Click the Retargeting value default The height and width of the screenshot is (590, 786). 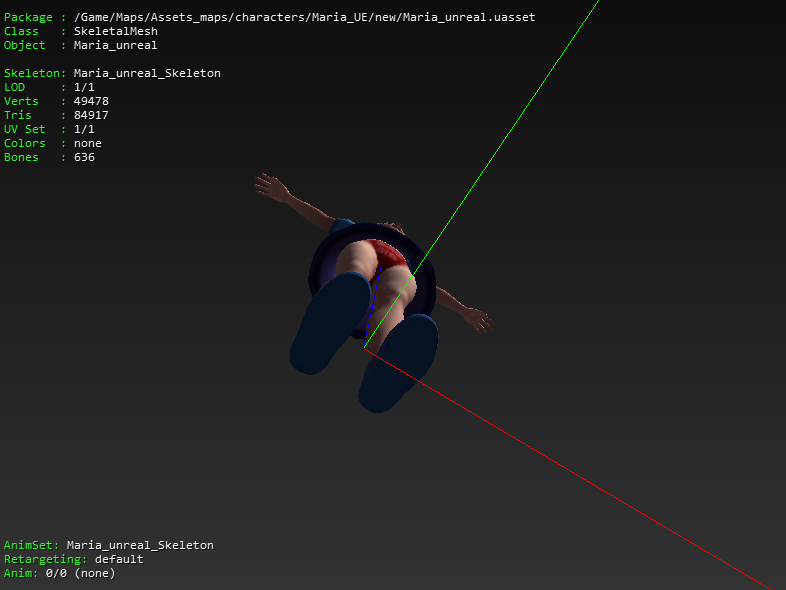coord(119,559)
